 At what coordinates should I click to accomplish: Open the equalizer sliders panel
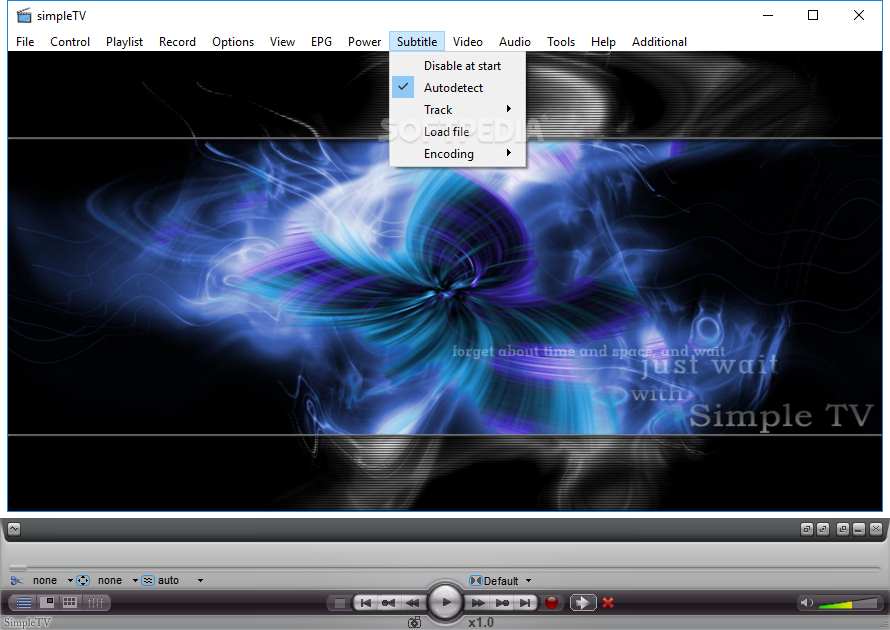click(95, 602)
